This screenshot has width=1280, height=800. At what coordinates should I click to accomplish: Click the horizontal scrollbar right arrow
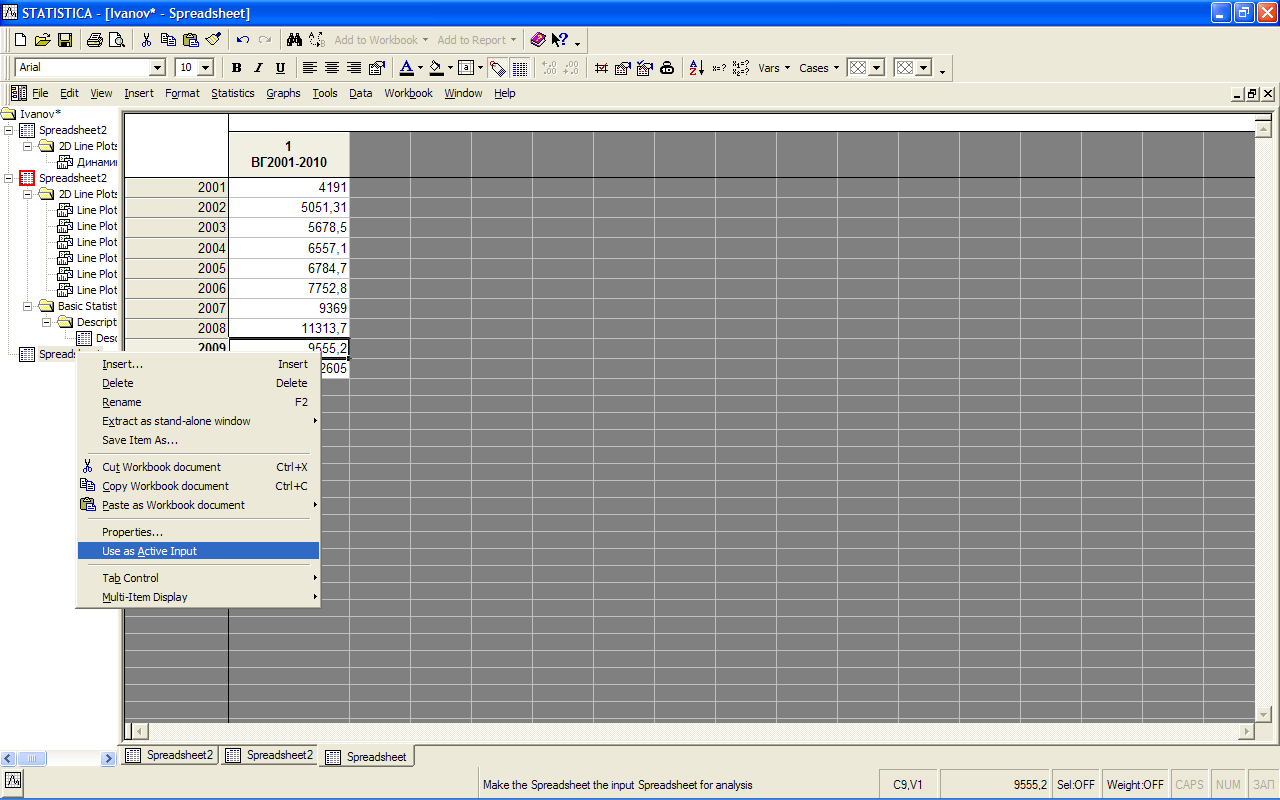1245,732
